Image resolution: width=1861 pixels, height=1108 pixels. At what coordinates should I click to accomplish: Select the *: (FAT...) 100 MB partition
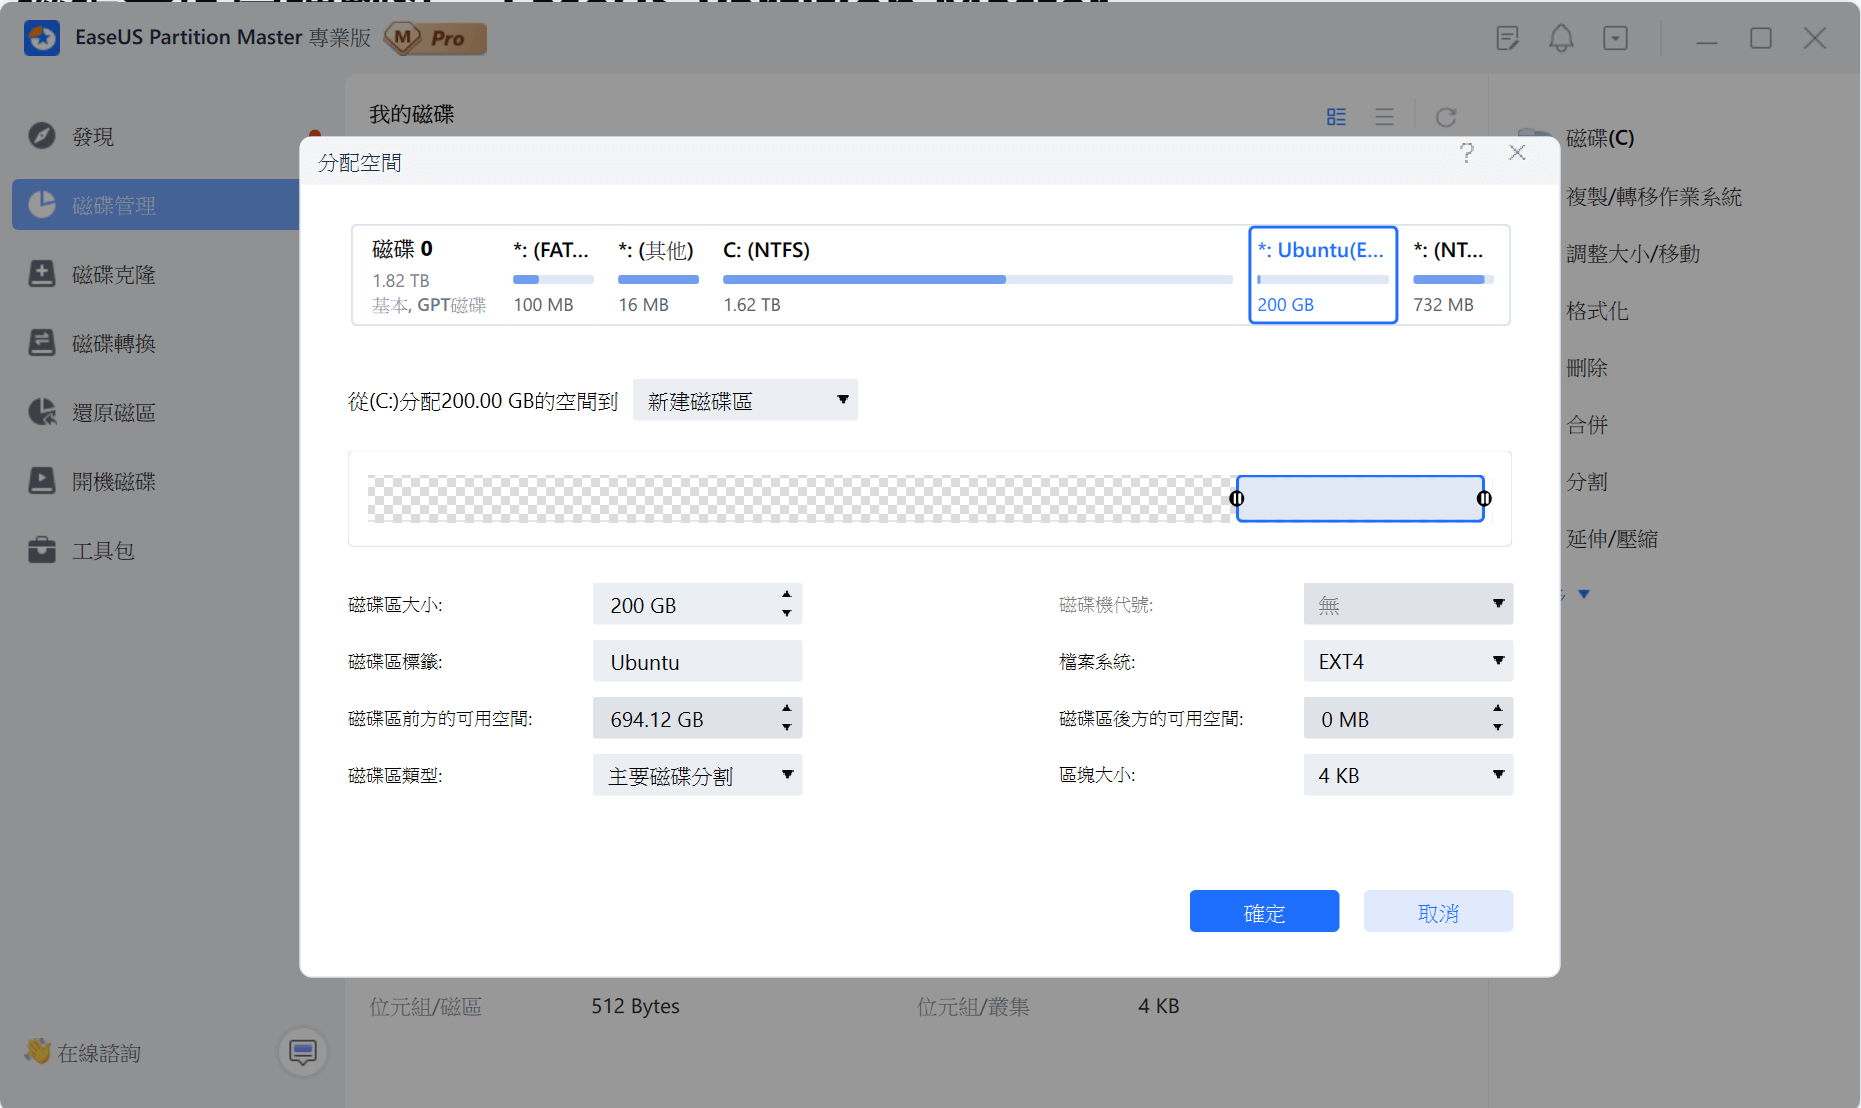(552, 276)
